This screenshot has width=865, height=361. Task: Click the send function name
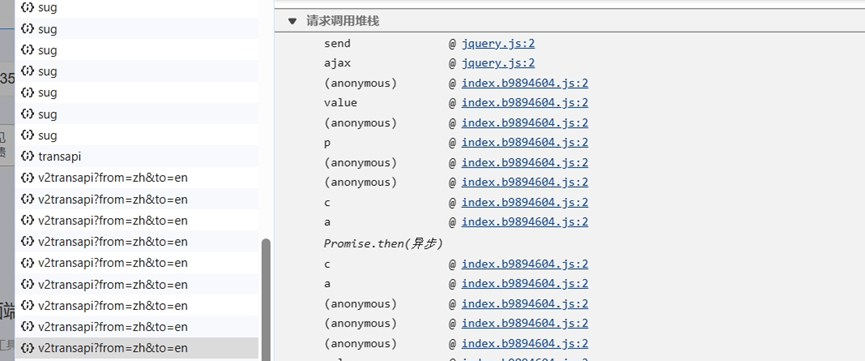(x=337, y=44)
